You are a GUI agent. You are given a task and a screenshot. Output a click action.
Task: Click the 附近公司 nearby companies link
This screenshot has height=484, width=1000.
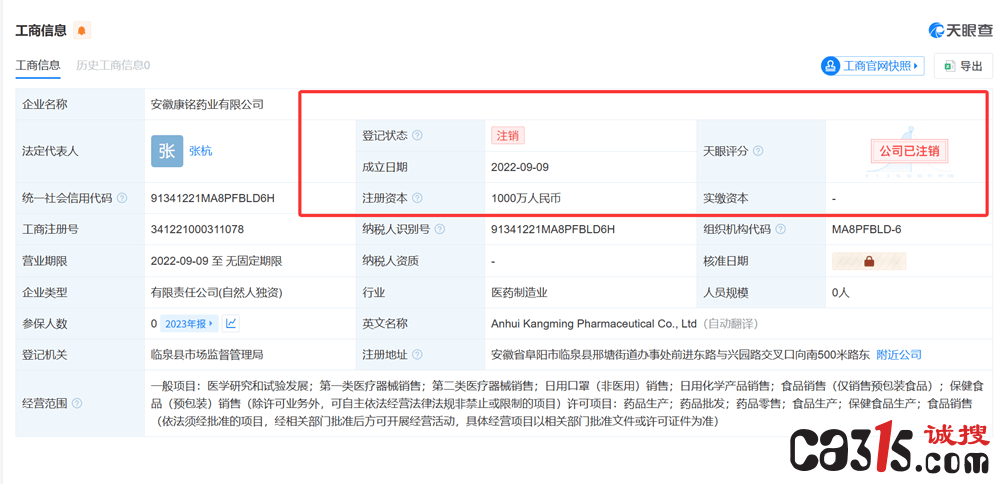coord(899,355)
